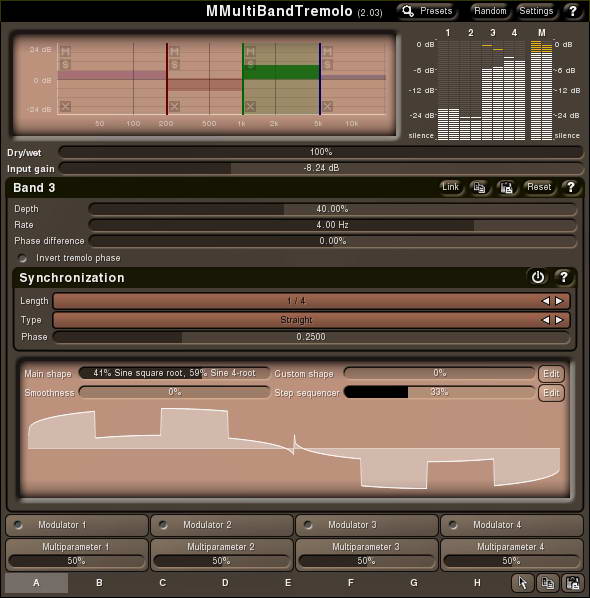This screenshot has height=598, width=590.
Task: Open Synchronization help question mark
Action: 564,277
